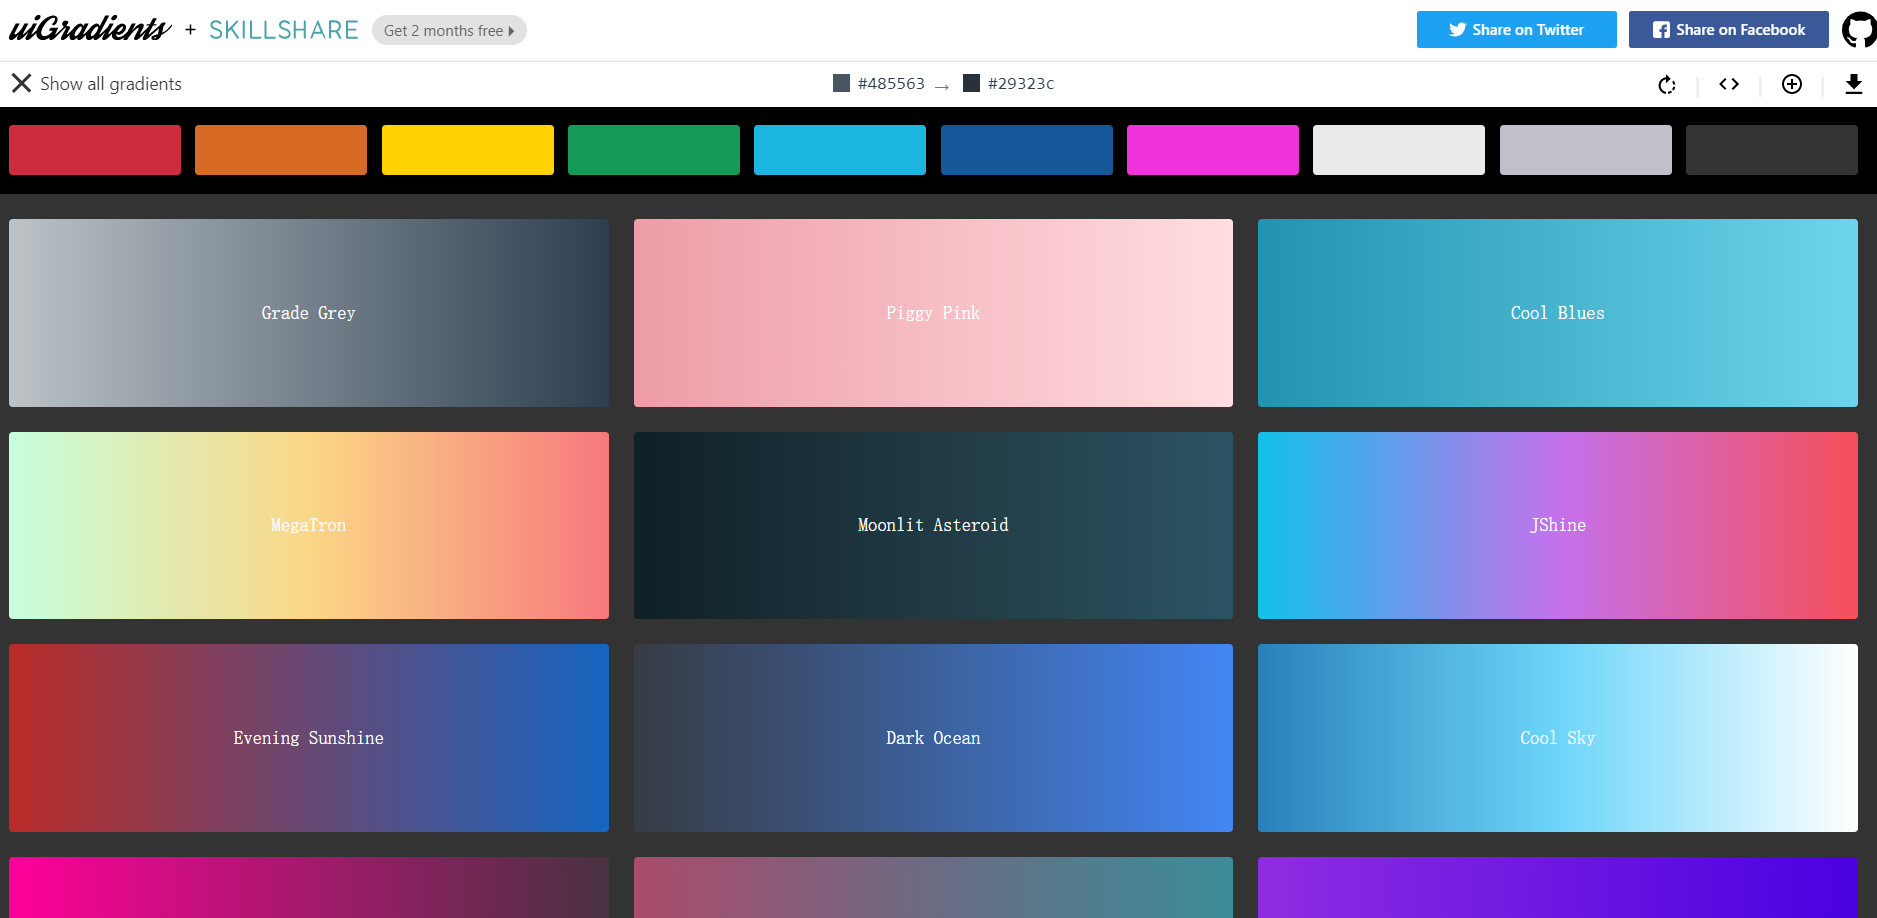This screenshot has width=1877, height=918.
Task: Share on Twitter
Action: [1516, 29]
